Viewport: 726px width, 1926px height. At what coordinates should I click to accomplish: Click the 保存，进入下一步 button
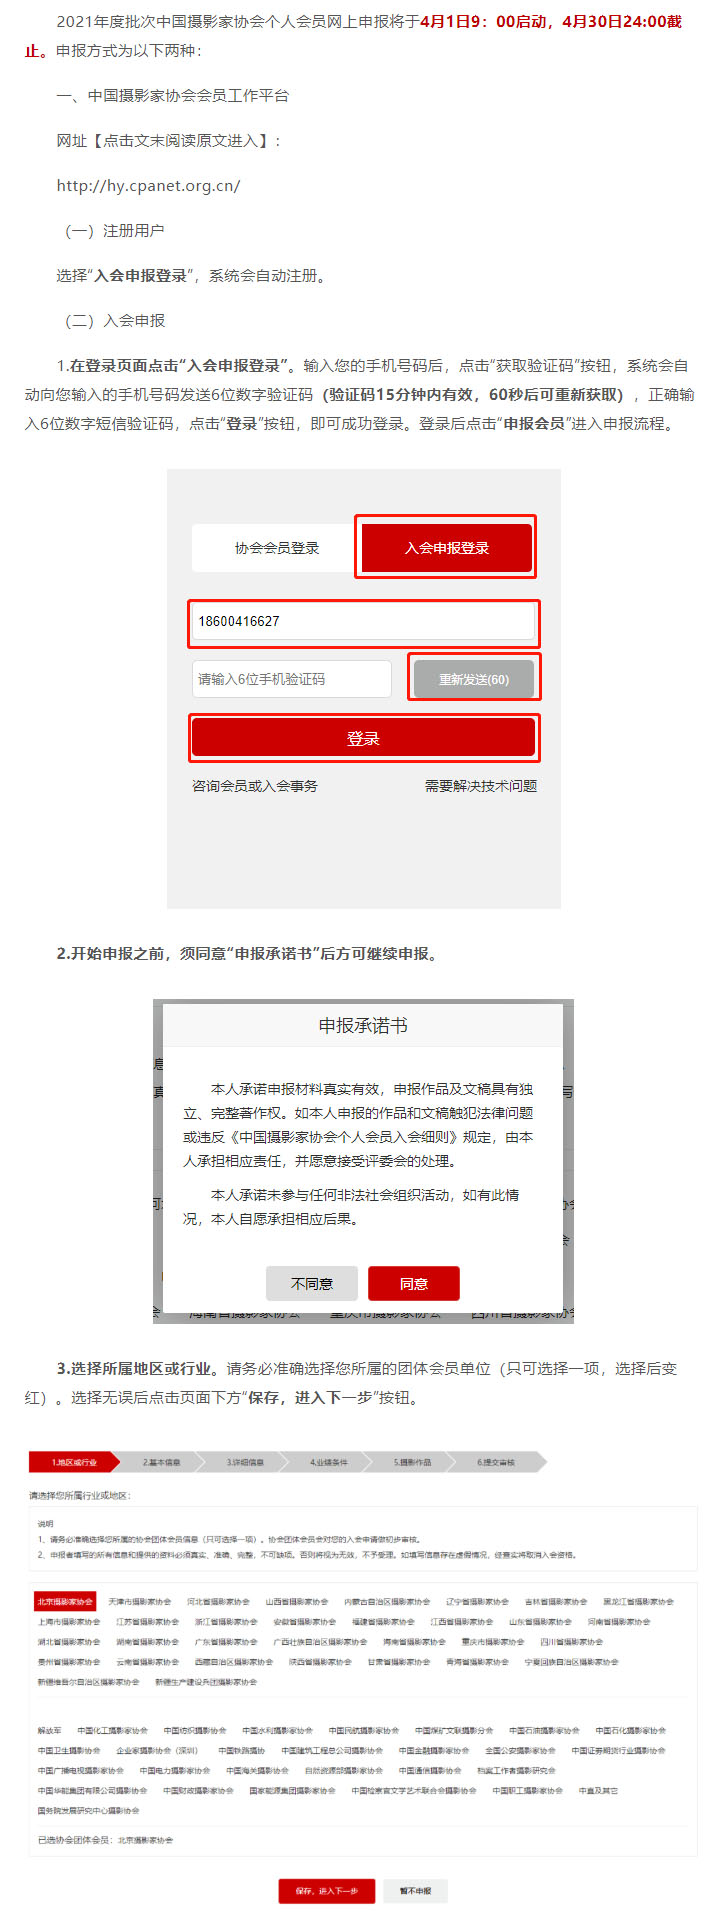327,1891
